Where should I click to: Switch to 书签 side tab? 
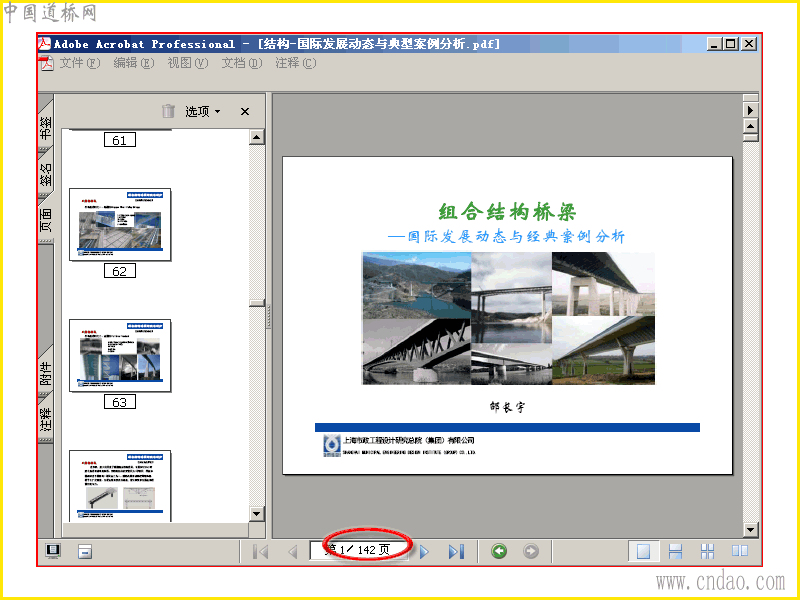tap(45, 128)
